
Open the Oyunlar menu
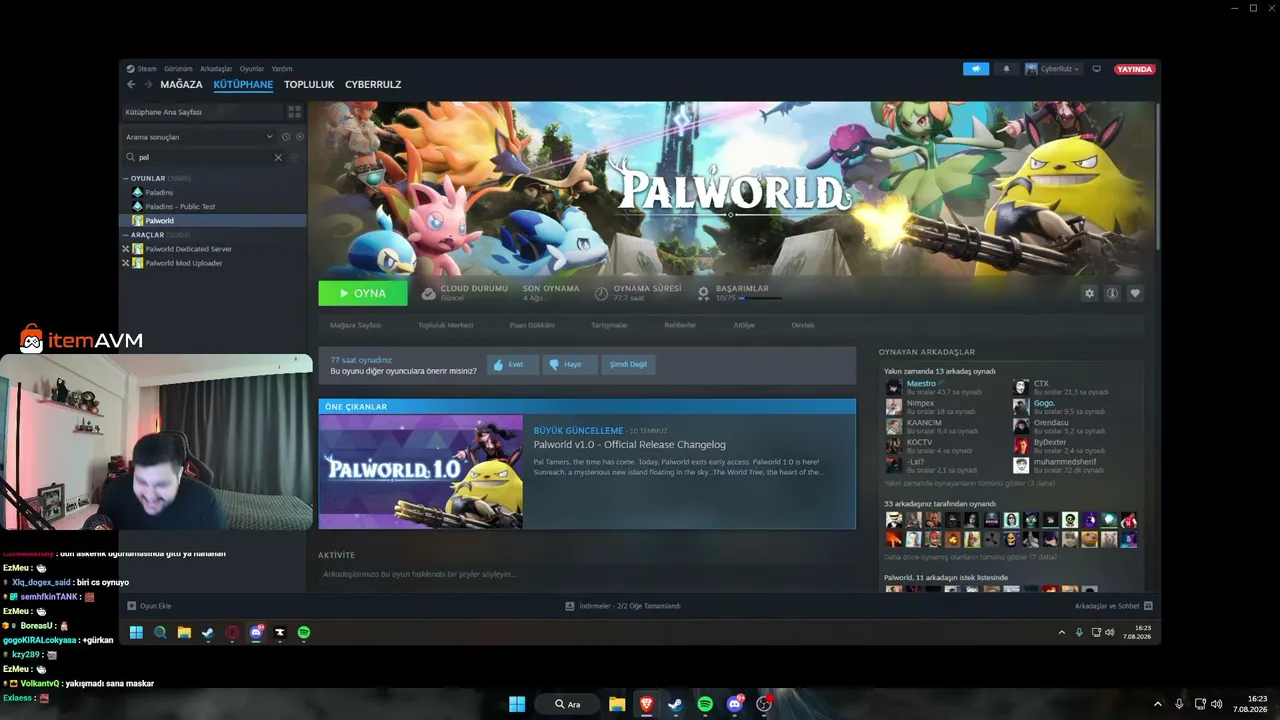pos(252,69)
